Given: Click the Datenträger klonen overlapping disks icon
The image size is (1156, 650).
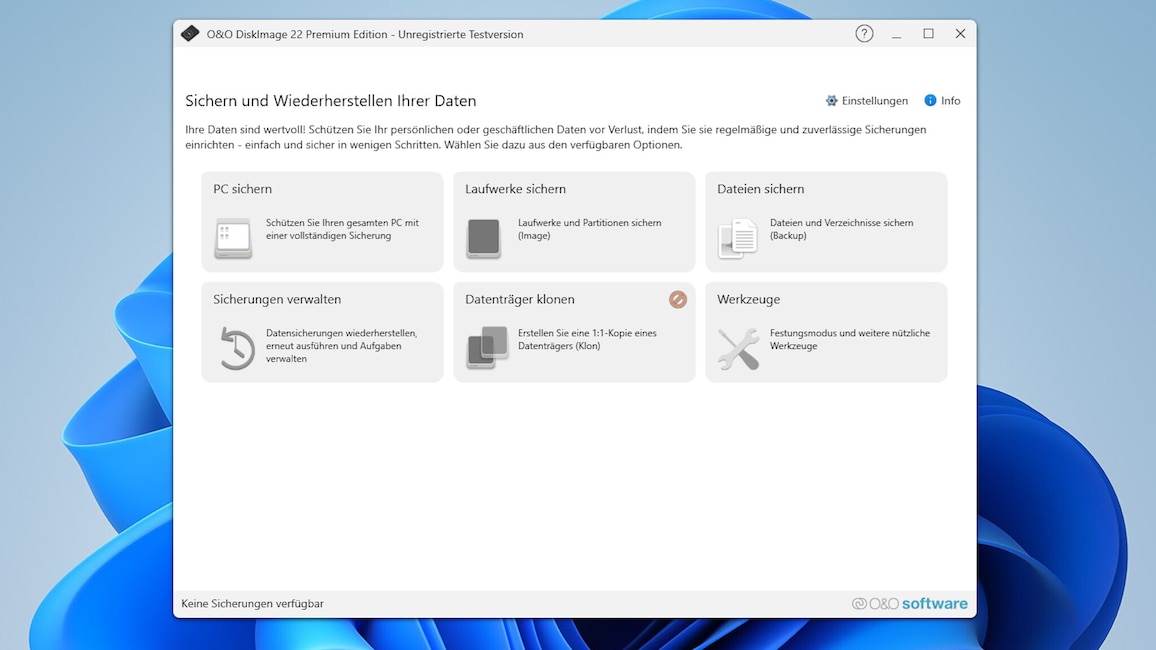Looking at the screenshot, I should [487, 347].
